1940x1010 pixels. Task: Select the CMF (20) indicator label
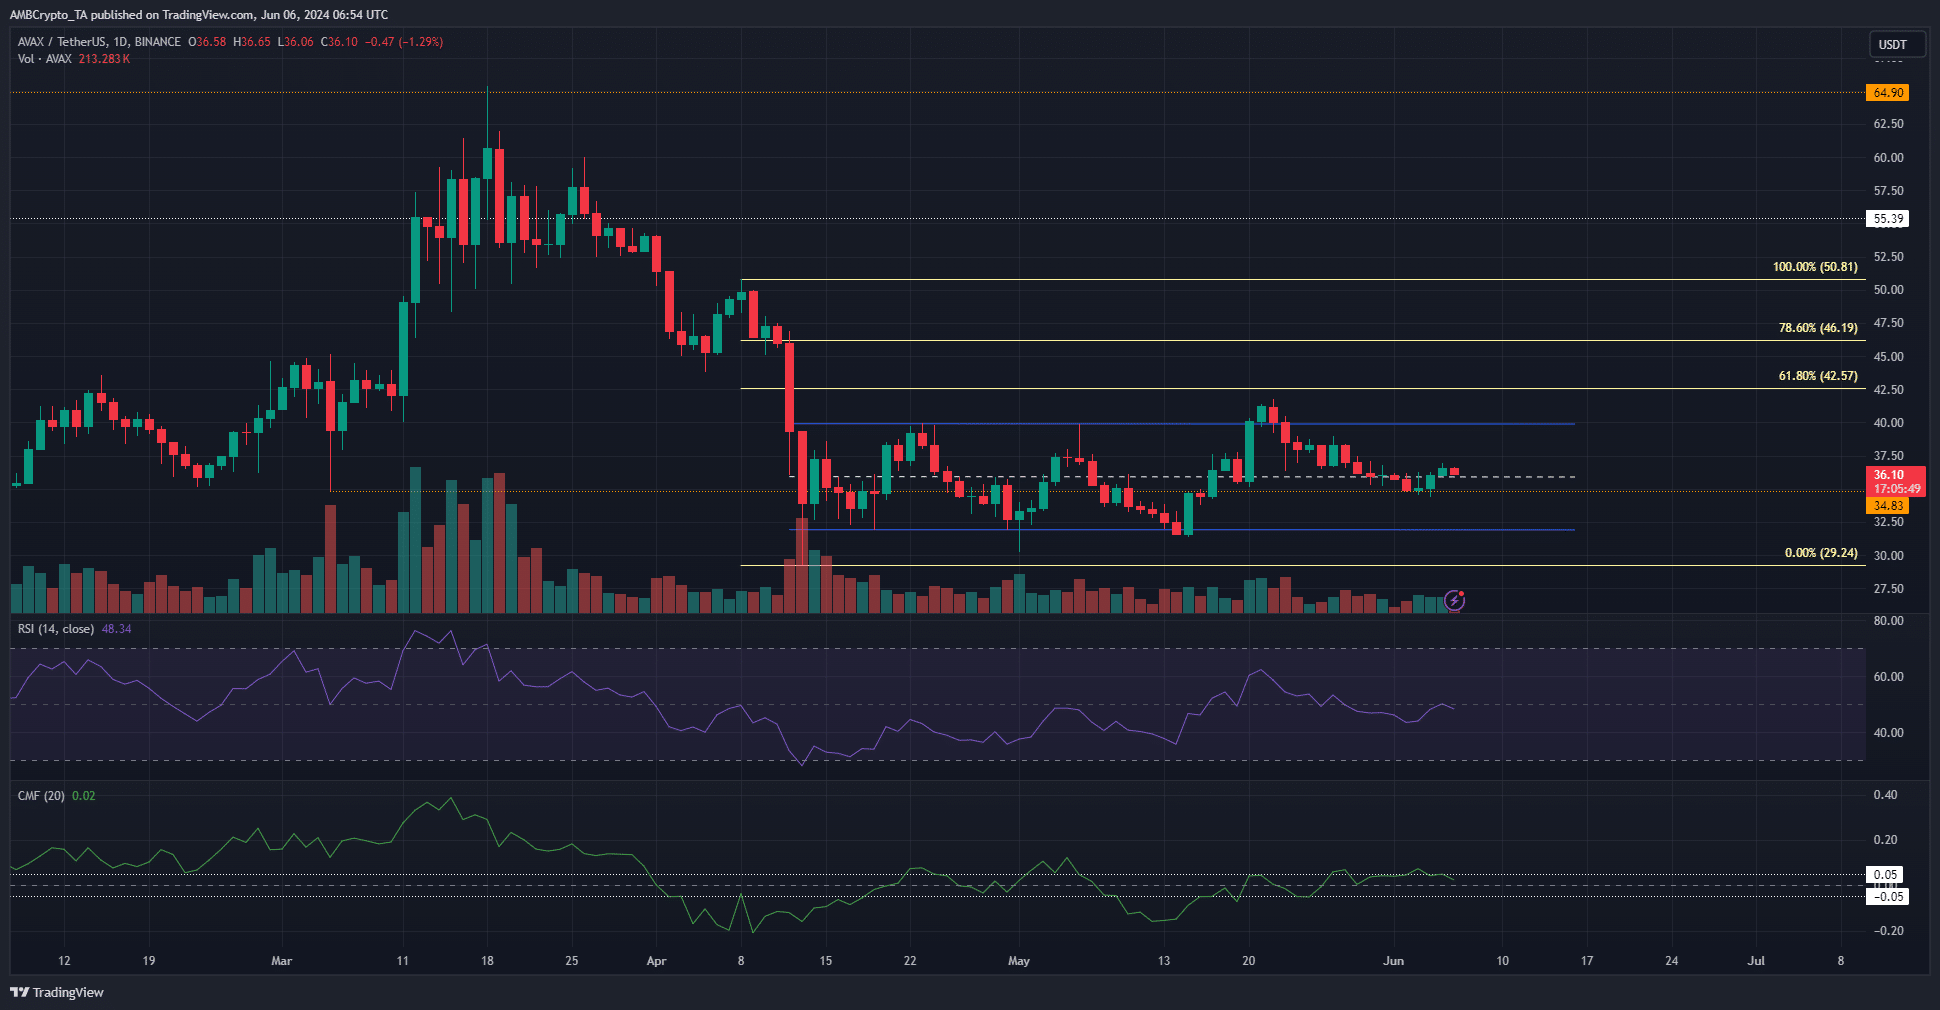41,796
